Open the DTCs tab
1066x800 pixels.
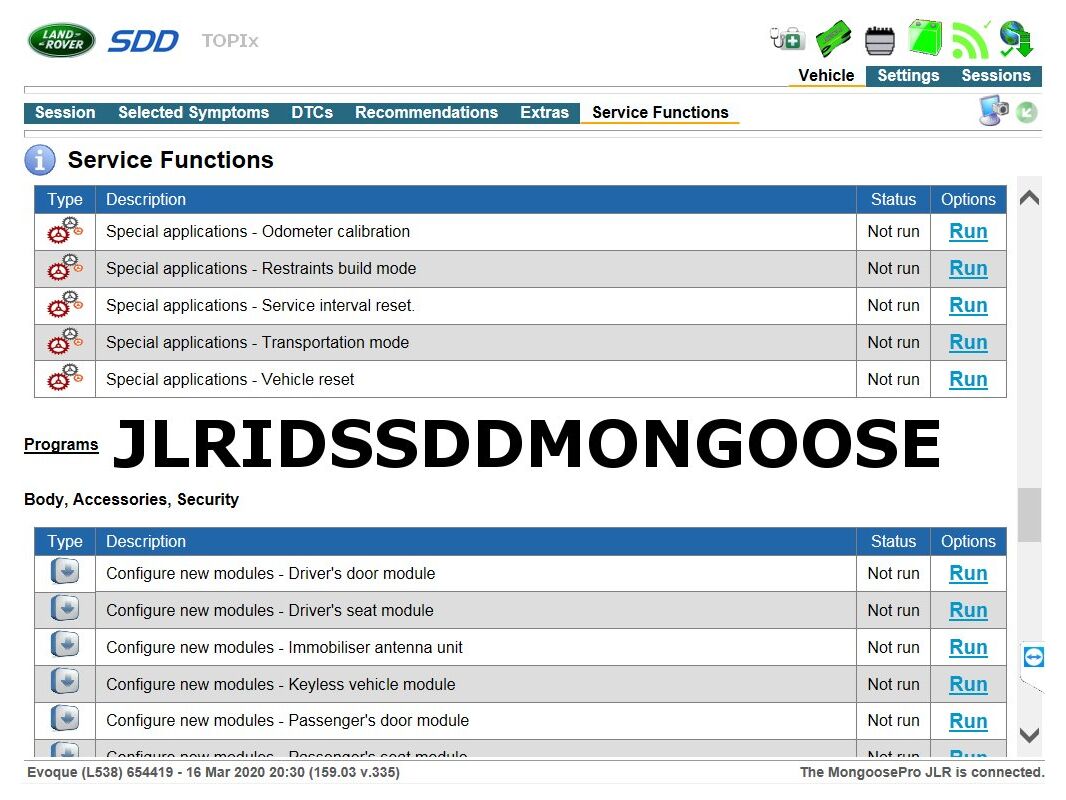[312, 112]
